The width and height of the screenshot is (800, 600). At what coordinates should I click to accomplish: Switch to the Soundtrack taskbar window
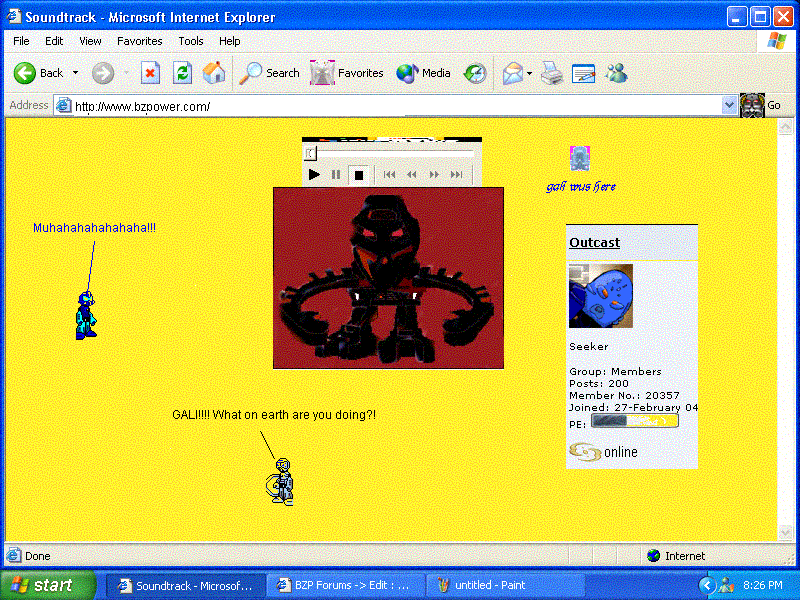[186, 585]
